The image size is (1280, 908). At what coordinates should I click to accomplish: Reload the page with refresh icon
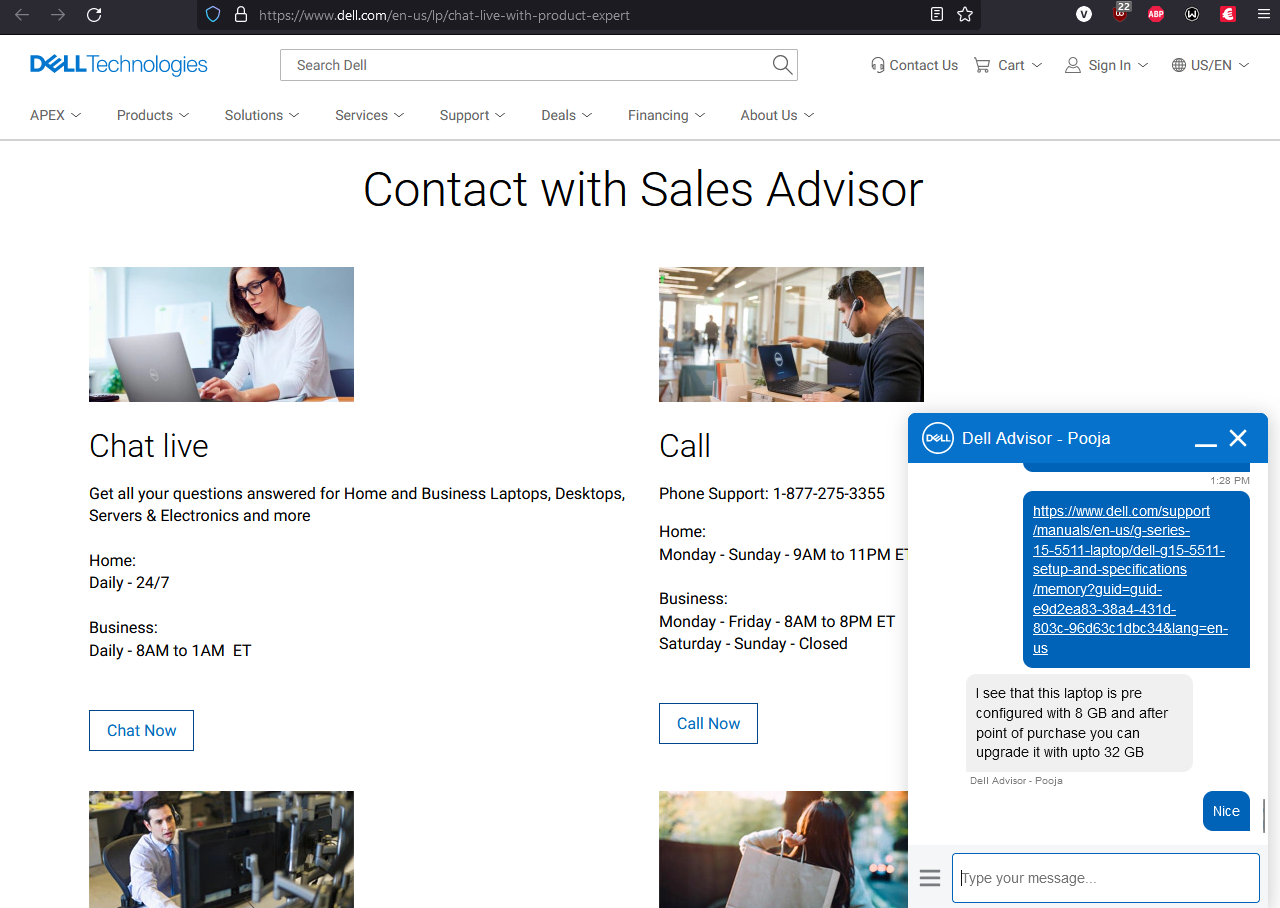click(94, 15)
